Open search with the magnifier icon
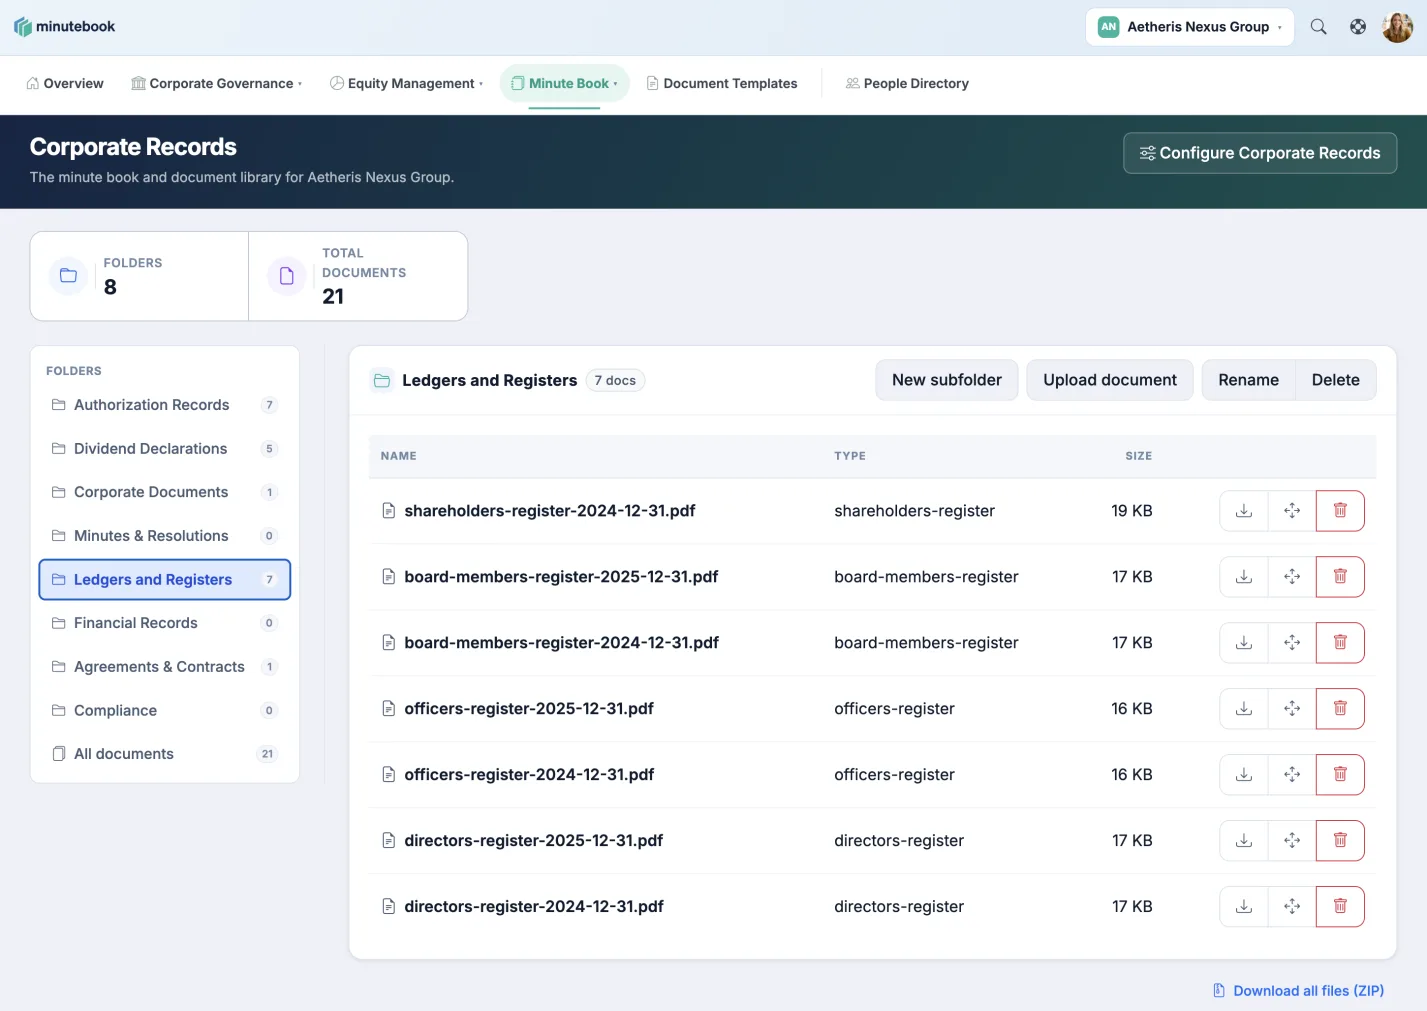 (x=1319, y=27)
